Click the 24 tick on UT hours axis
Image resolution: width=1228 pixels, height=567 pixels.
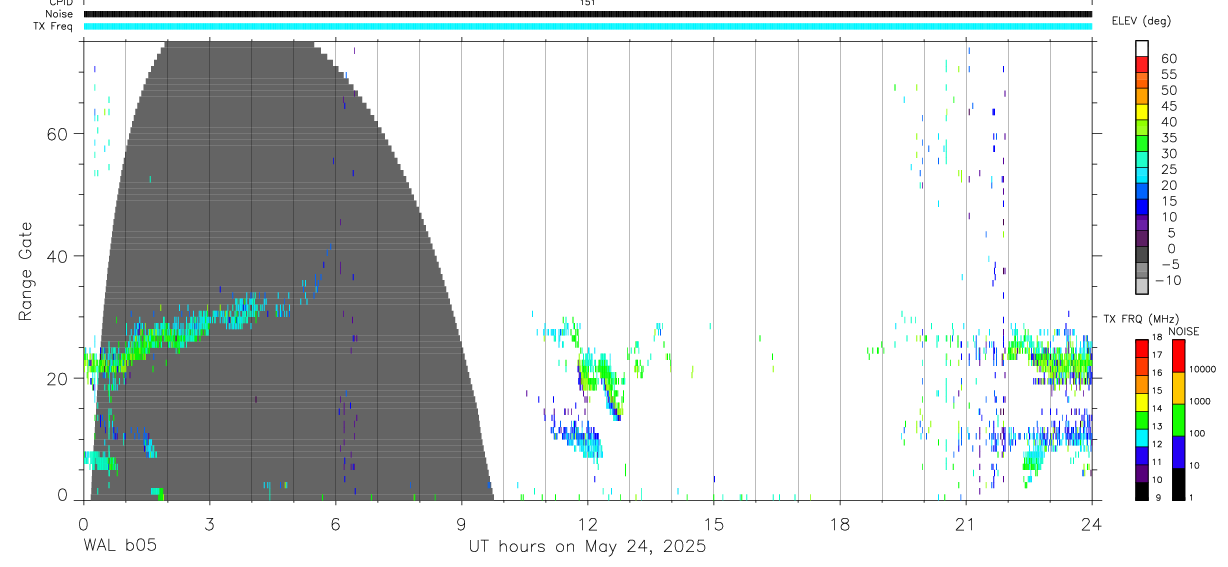[x=1091, y=522]
